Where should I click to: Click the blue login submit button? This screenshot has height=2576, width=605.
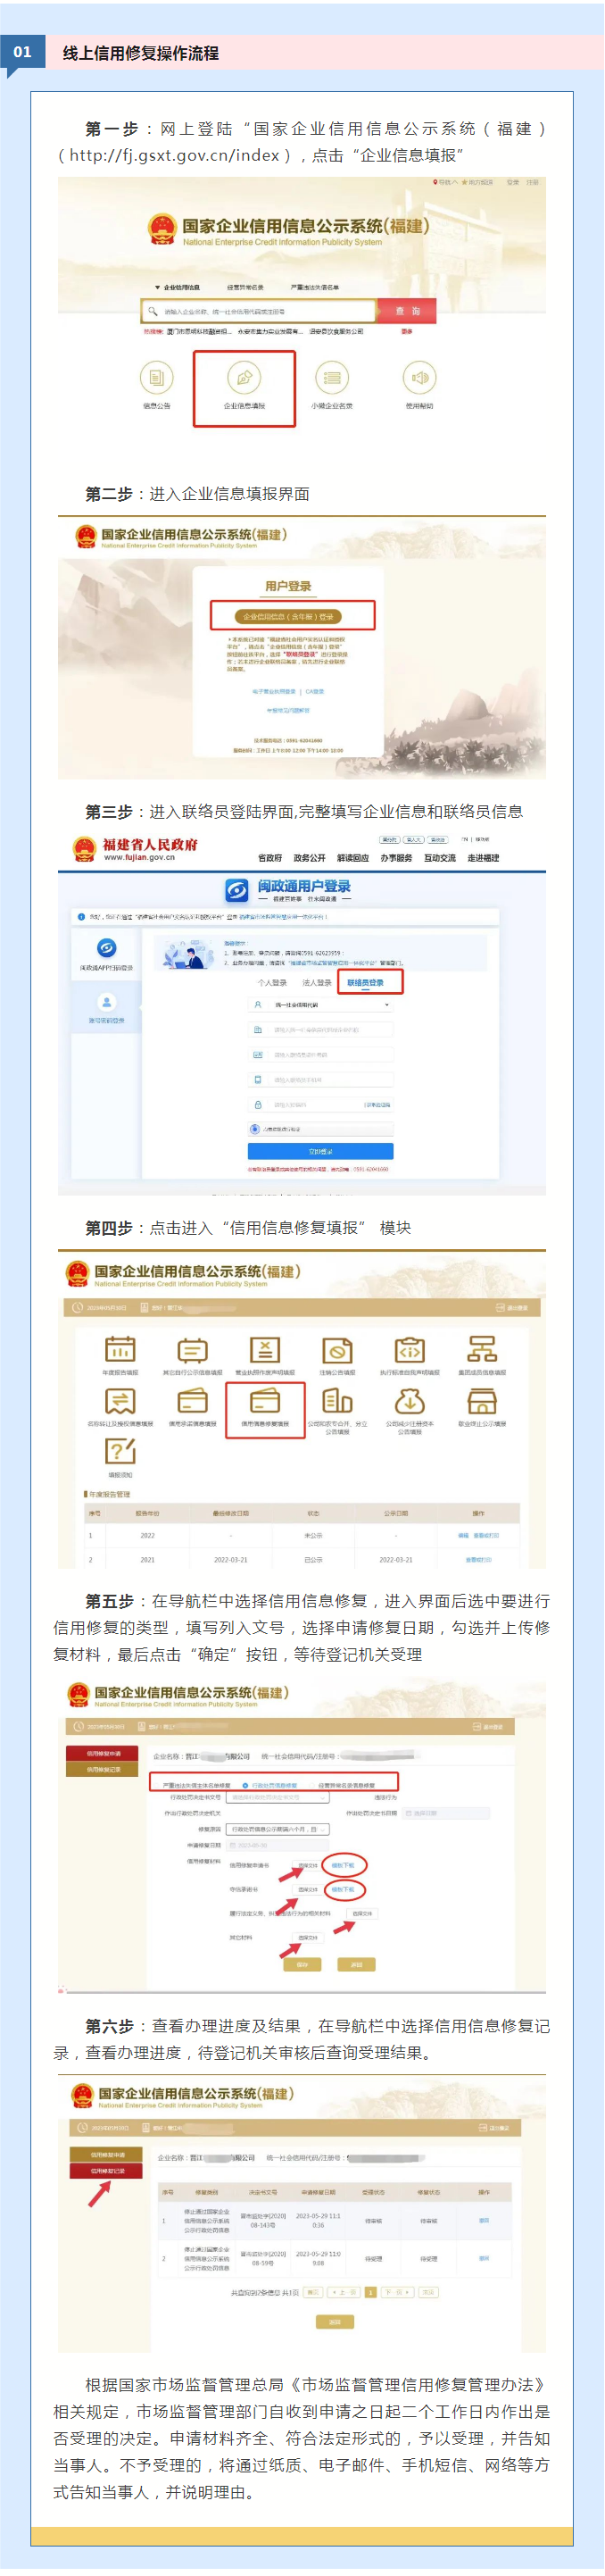coord(320,1151)
